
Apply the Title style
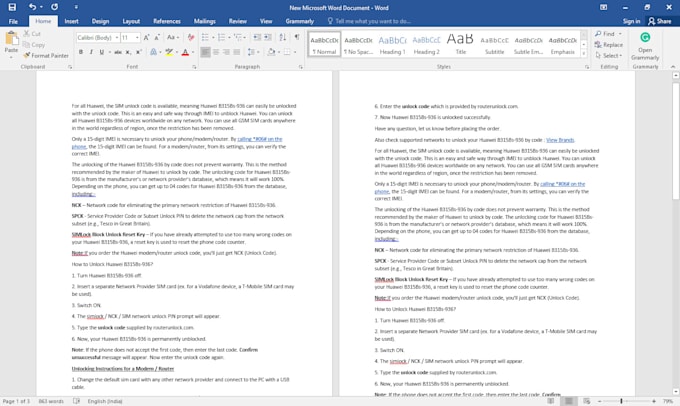click(x=460, y=44)
